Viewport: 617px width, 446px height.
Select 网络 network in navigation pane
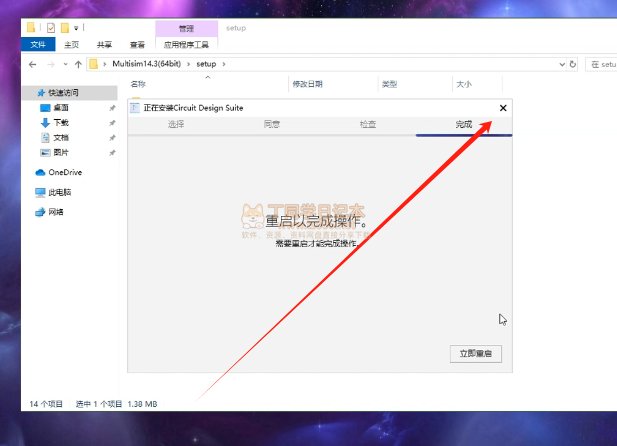[x=56, y=212]
